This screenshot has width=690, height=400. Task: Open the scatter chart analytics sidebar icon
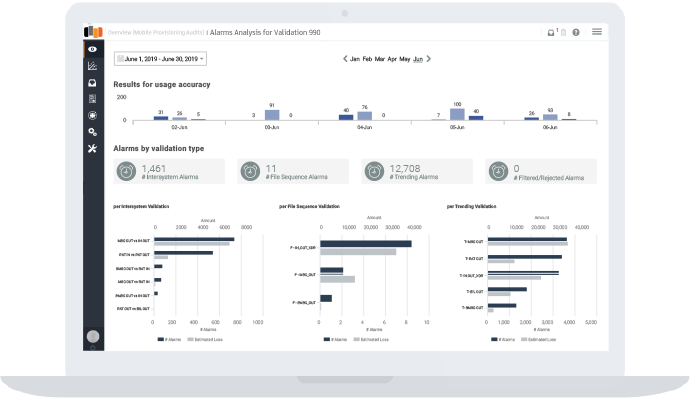92,66
